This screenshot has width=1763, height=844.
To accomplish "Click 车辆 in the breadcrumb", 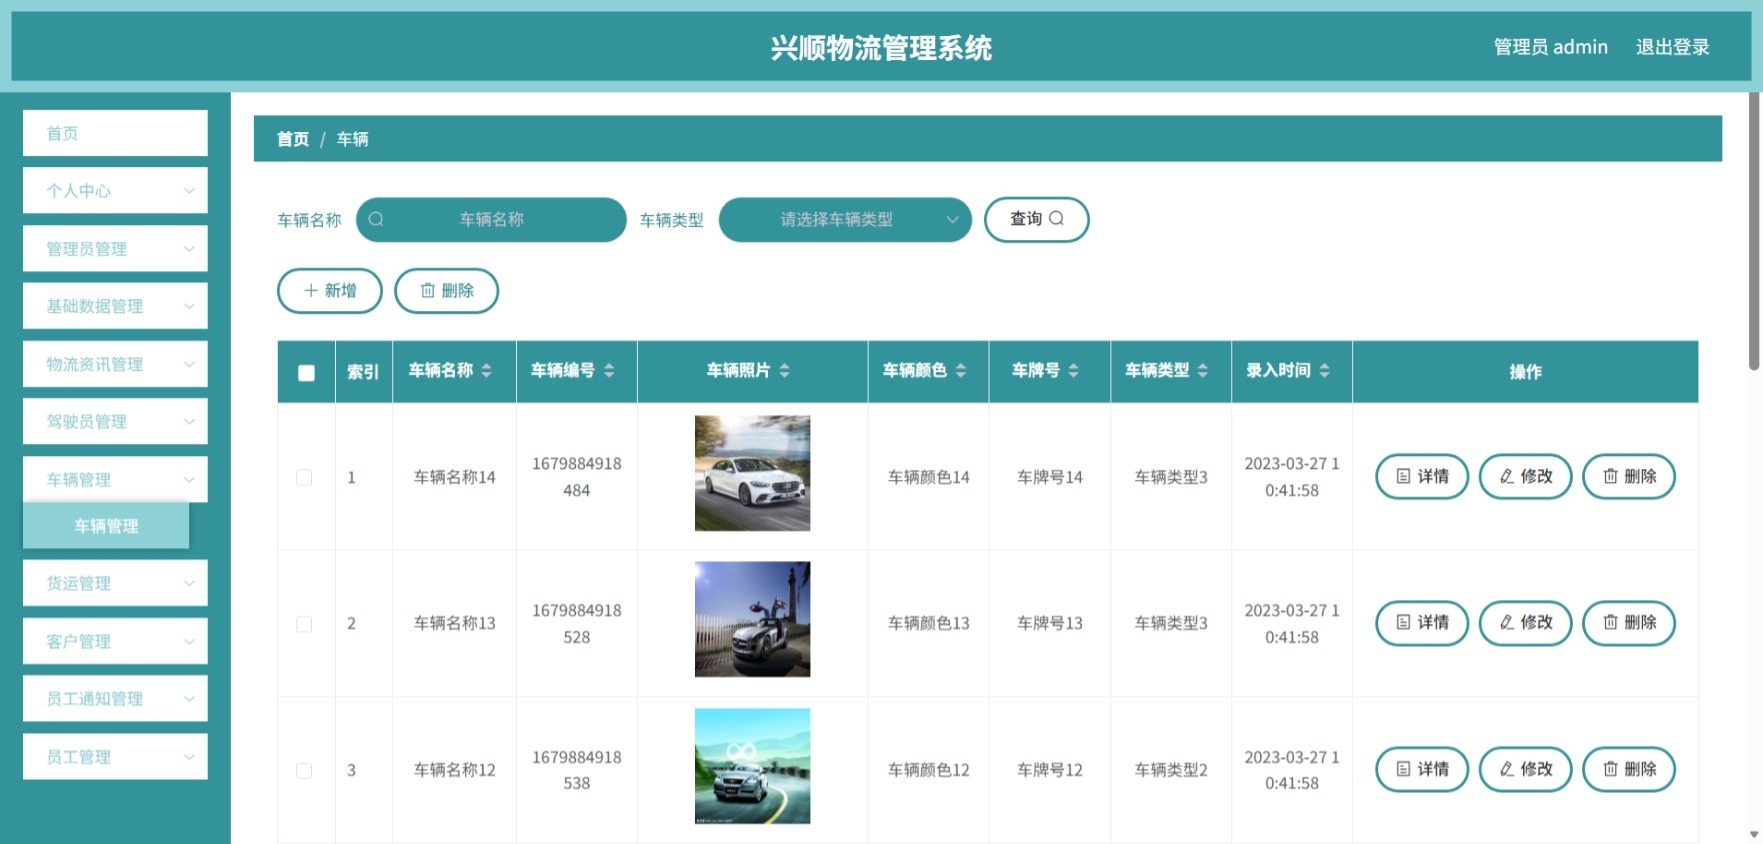I will [352, 139].
